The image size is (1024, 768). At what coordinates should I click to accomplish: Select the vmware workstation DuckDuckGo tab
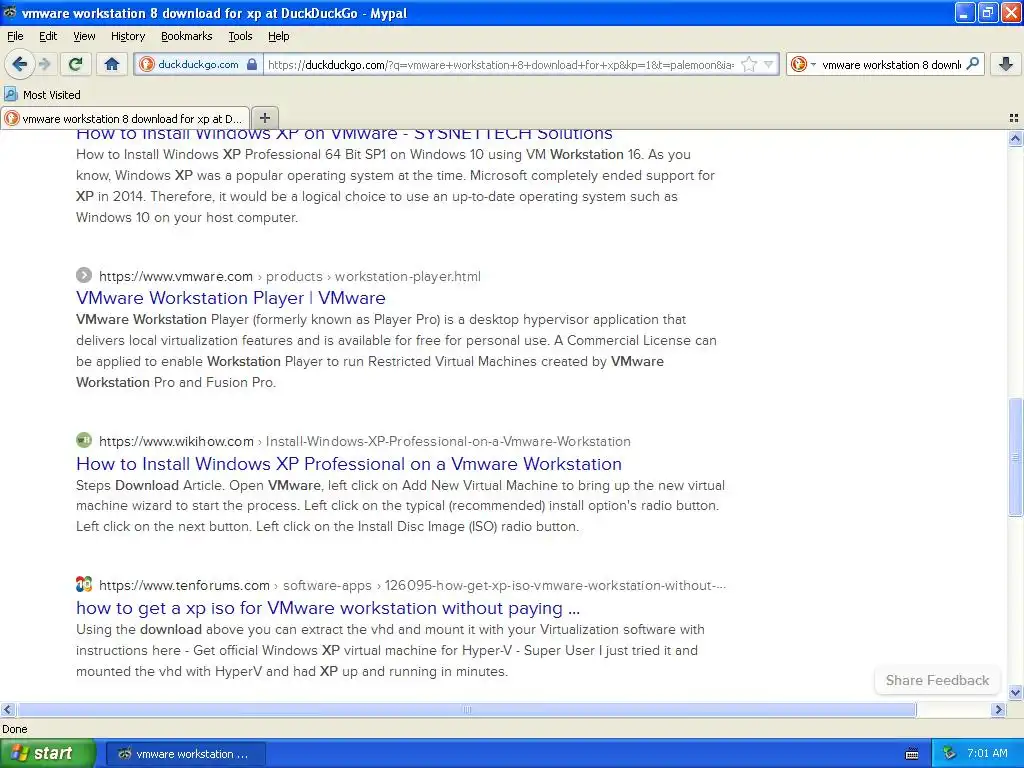pyautogui.click(x=125, y=118)
